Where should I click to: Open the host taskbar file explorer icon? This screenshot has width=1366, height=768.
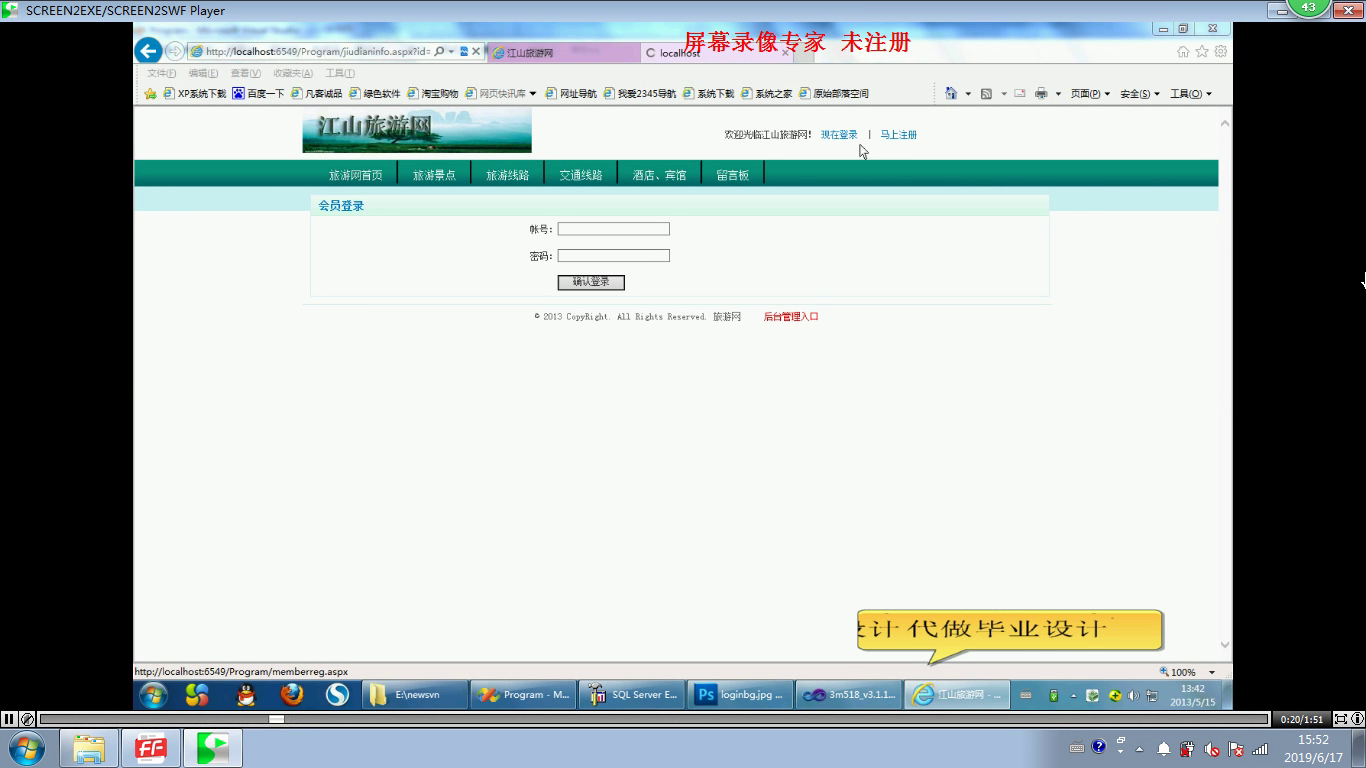[89, 748]
